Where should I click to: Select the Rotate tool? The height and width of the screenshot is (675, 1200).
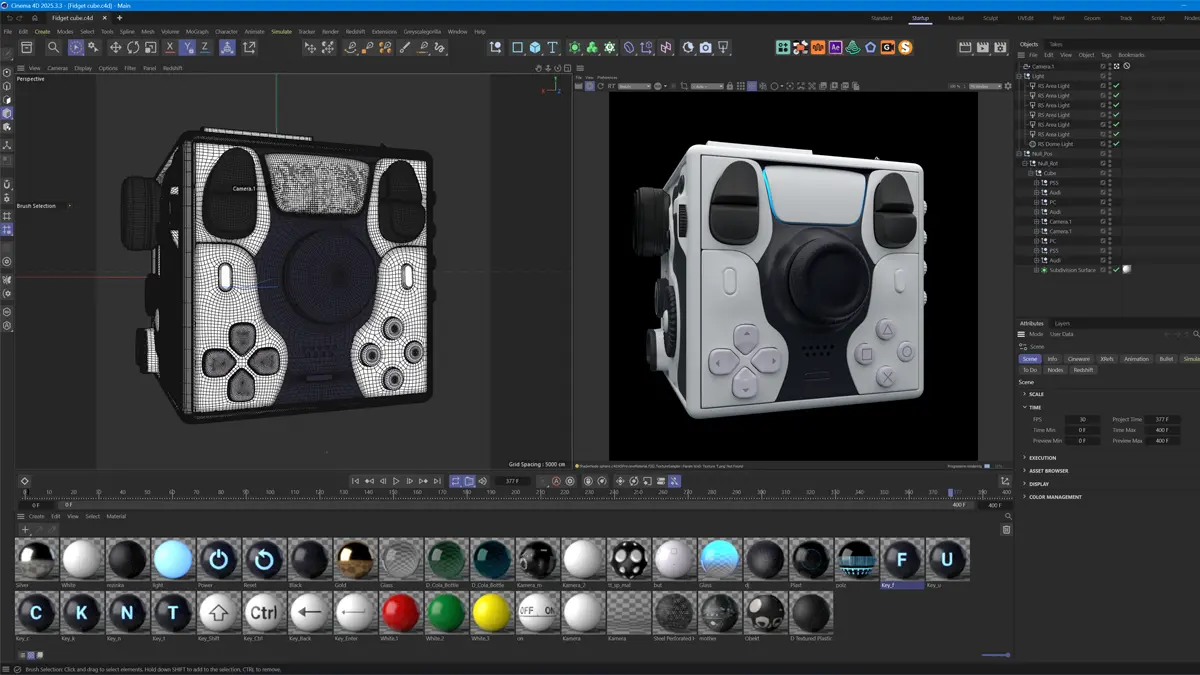click(133, 47)
